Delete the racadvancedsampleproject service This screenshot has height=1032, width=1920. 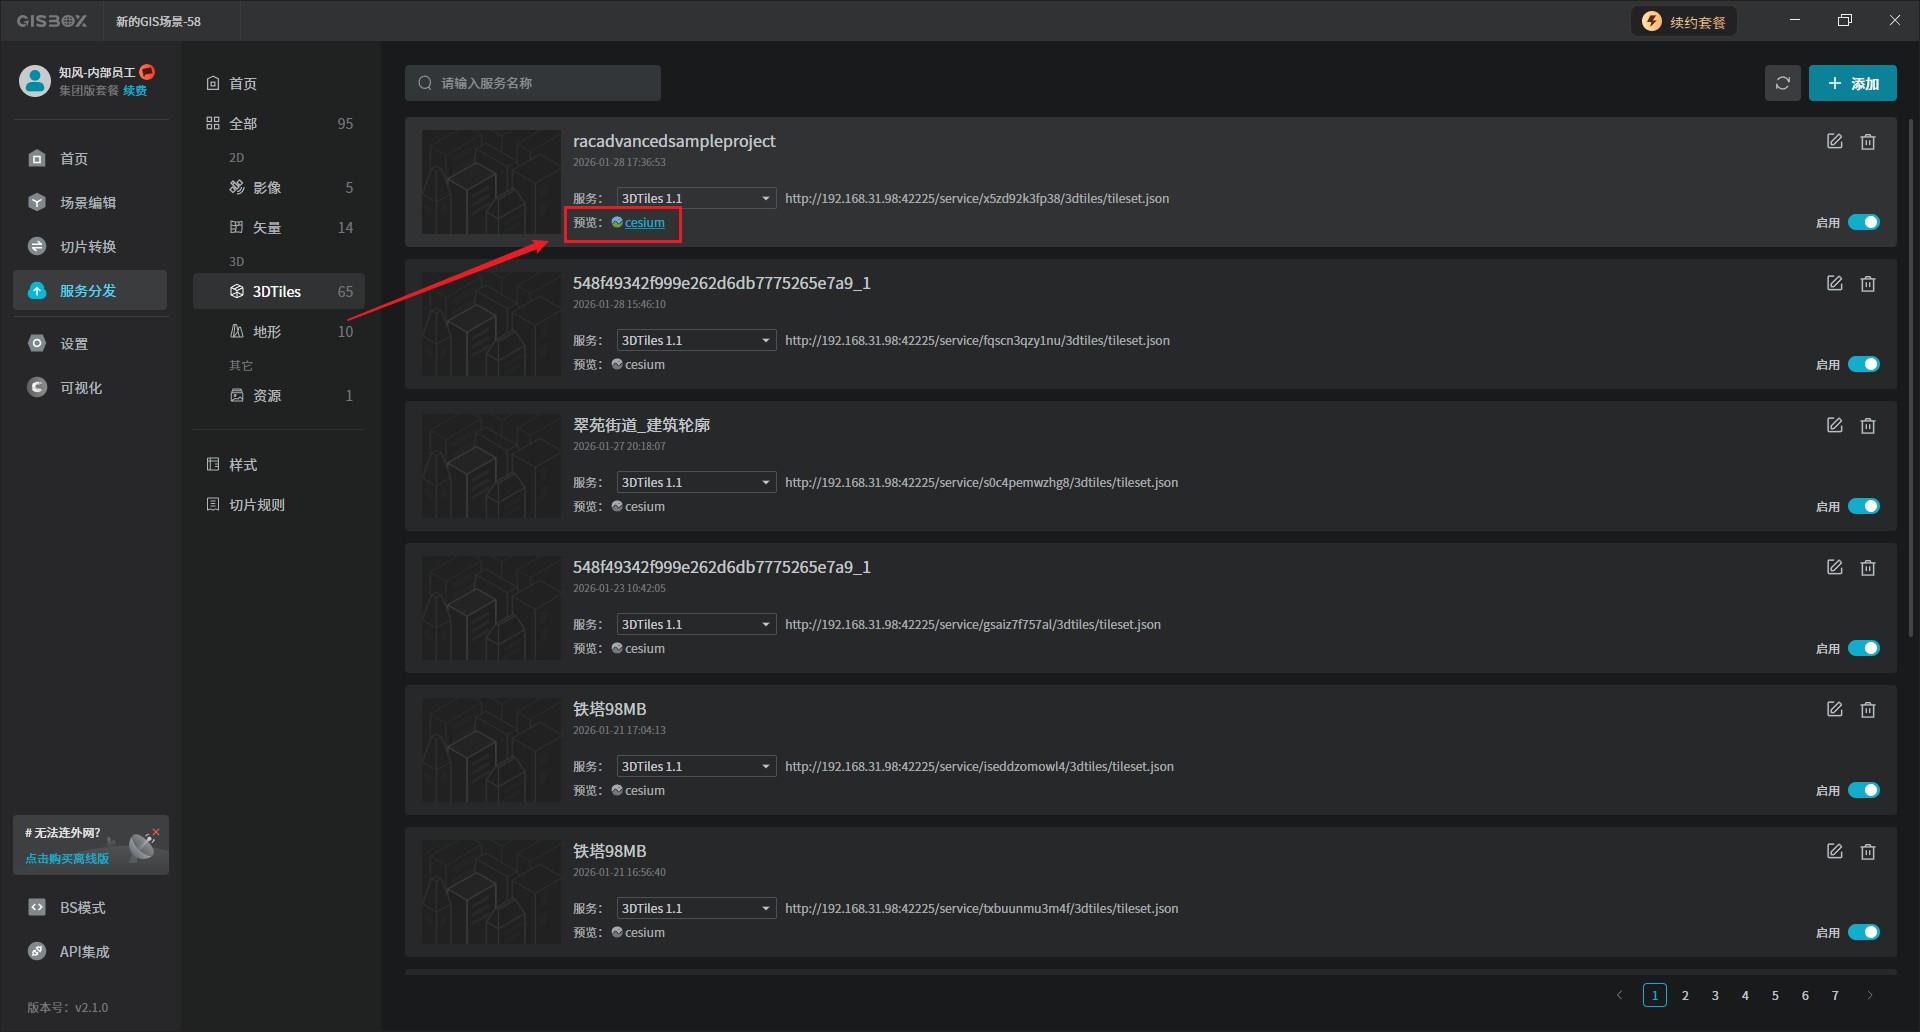pyautogui.click(x=1867, y=142)
